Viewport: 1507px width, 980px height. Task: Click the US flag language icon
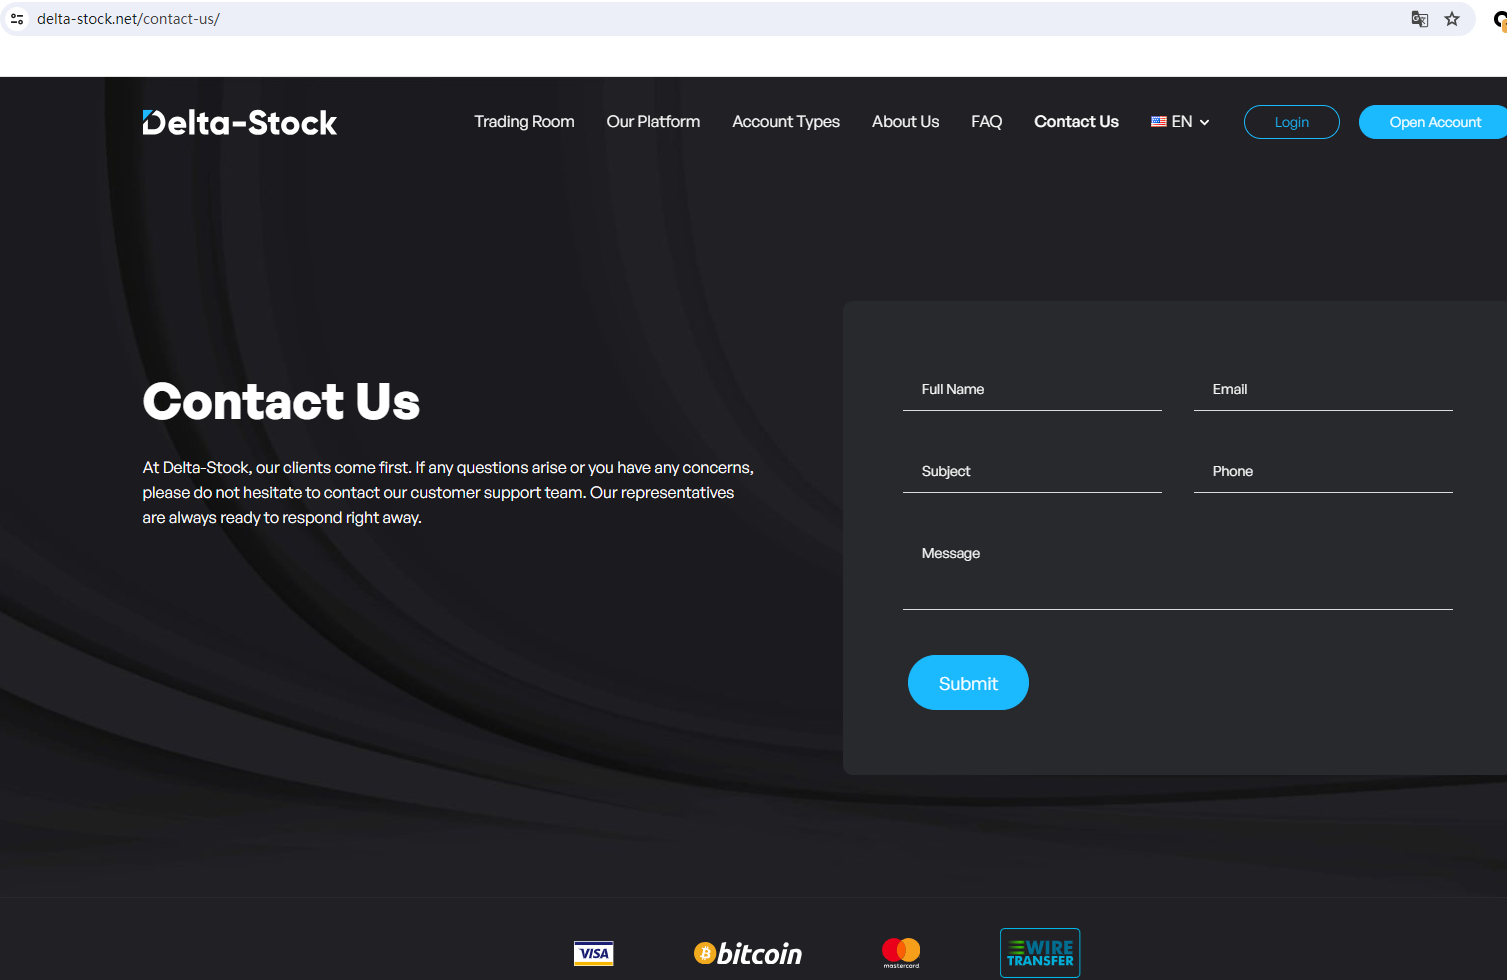(1159, 122)
